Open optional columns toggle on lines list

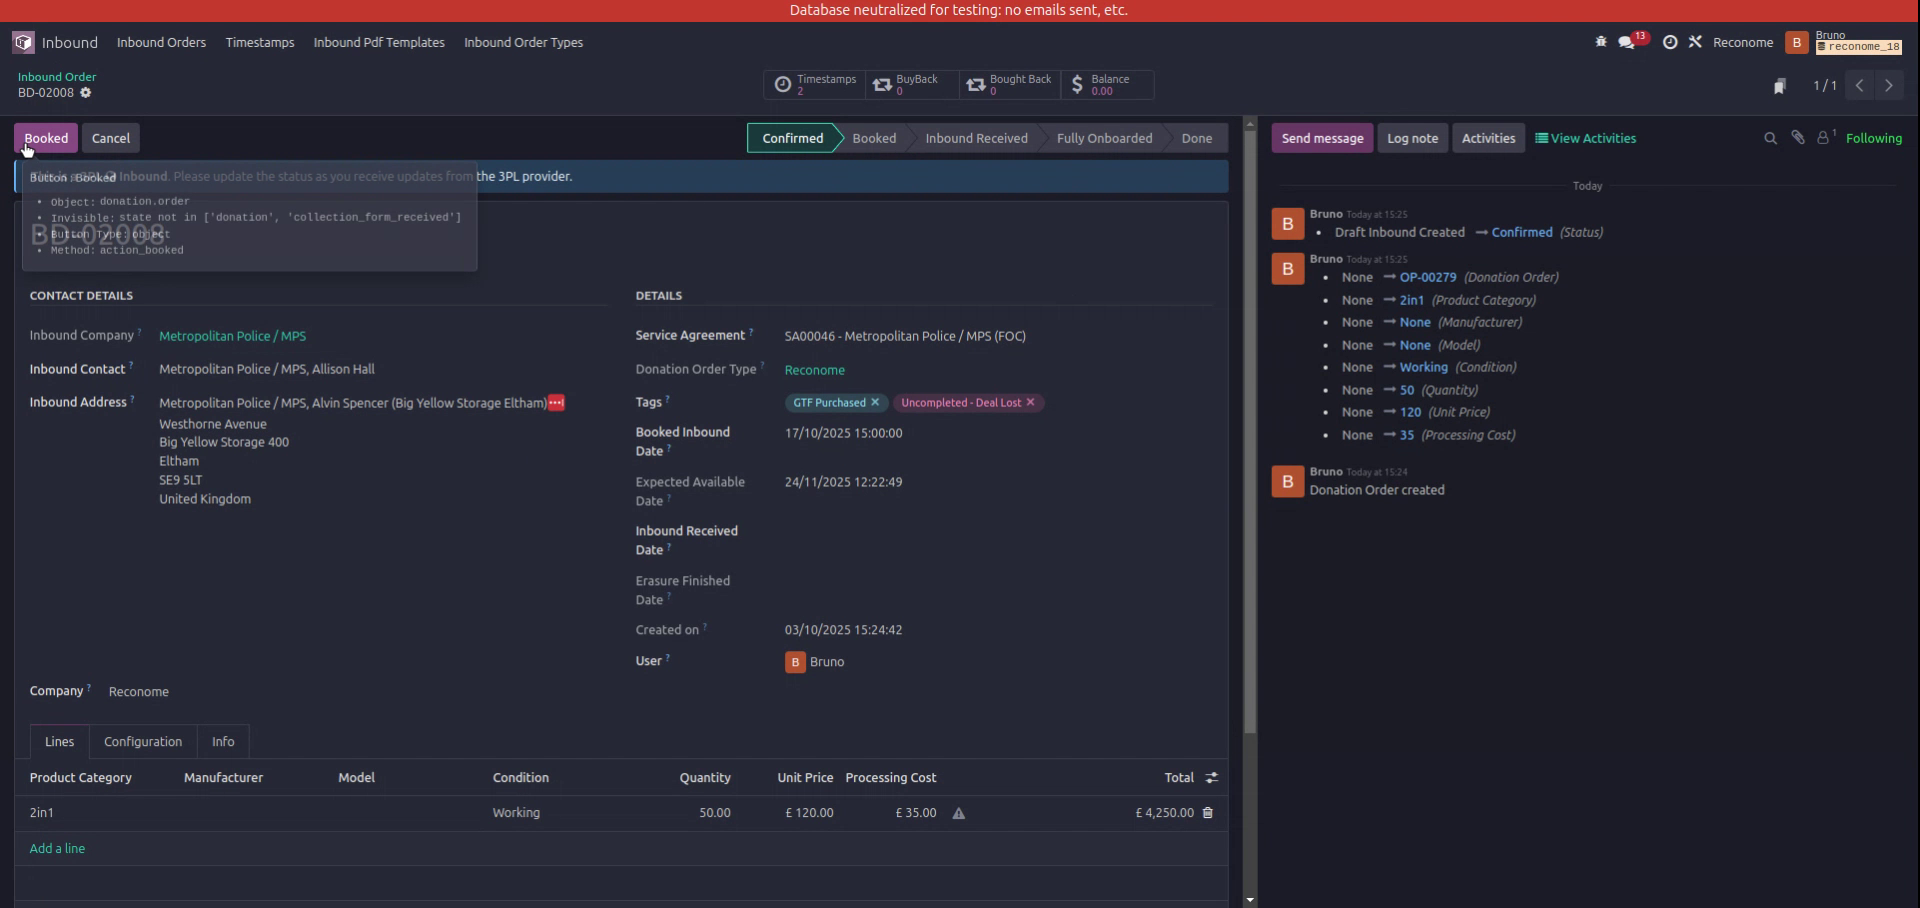1211,777
